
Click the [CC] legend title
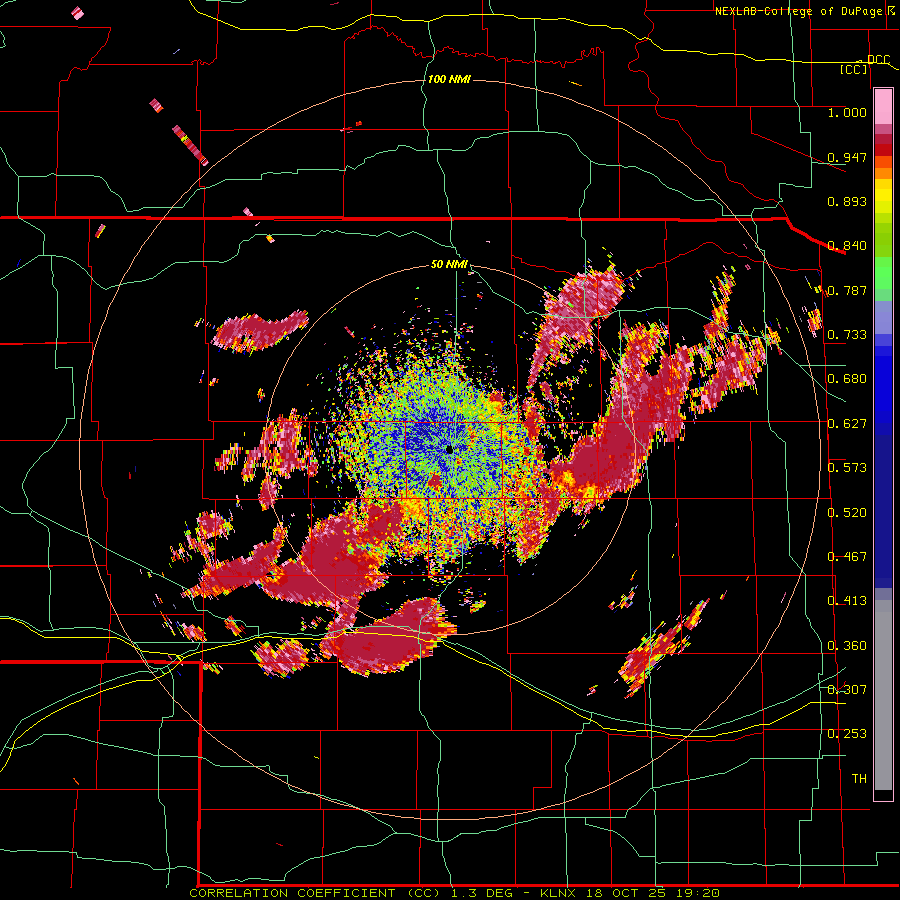click(x=854, y=69)
